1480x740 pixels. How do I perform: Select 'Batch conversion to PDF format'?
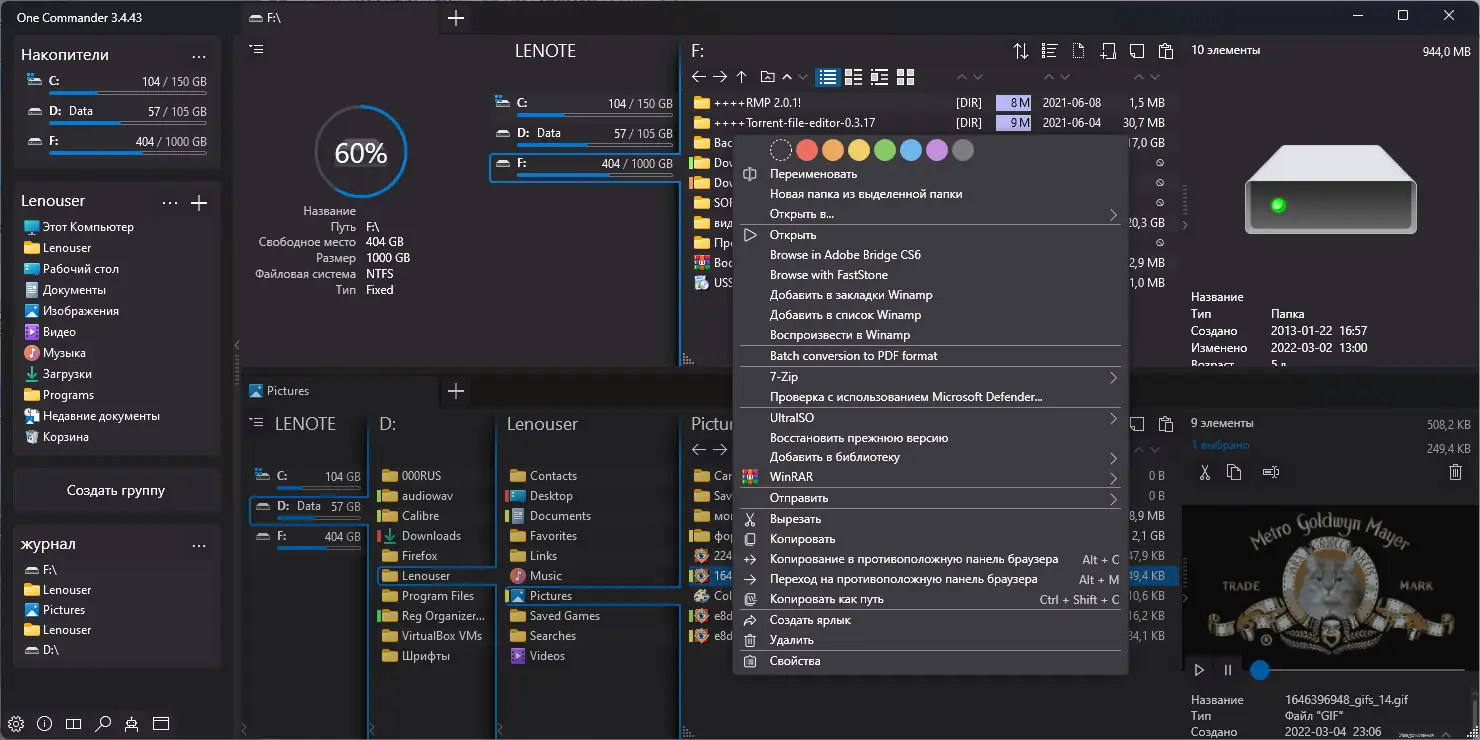(931, 356)
